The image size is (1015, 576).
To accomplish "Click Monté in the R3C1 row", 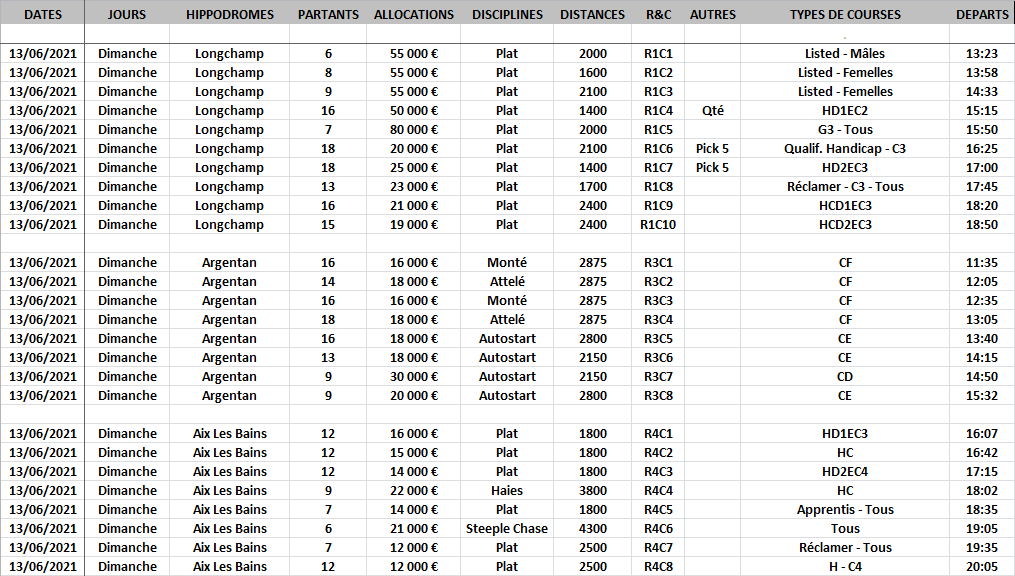I will point(507,263).
